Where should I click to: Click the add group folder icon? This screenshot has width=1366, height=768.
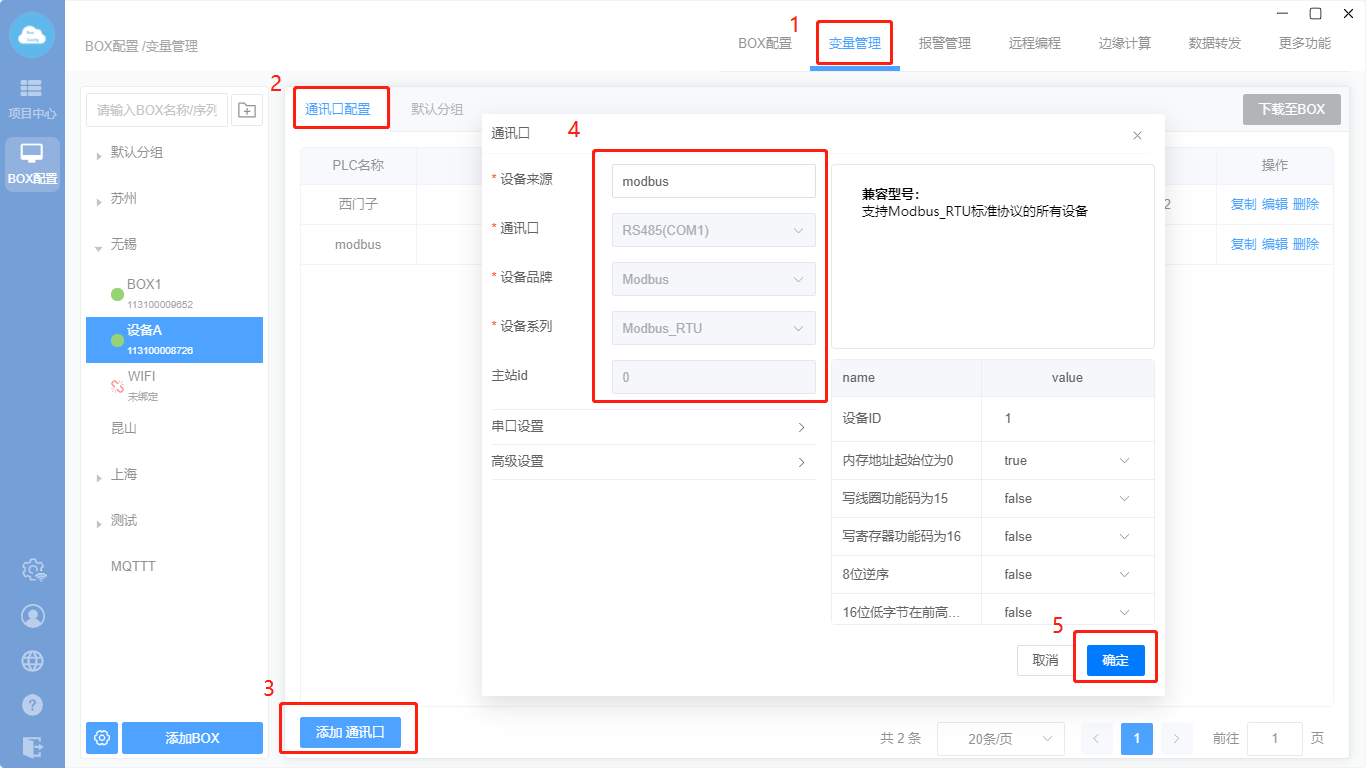(x=247, y=110)
